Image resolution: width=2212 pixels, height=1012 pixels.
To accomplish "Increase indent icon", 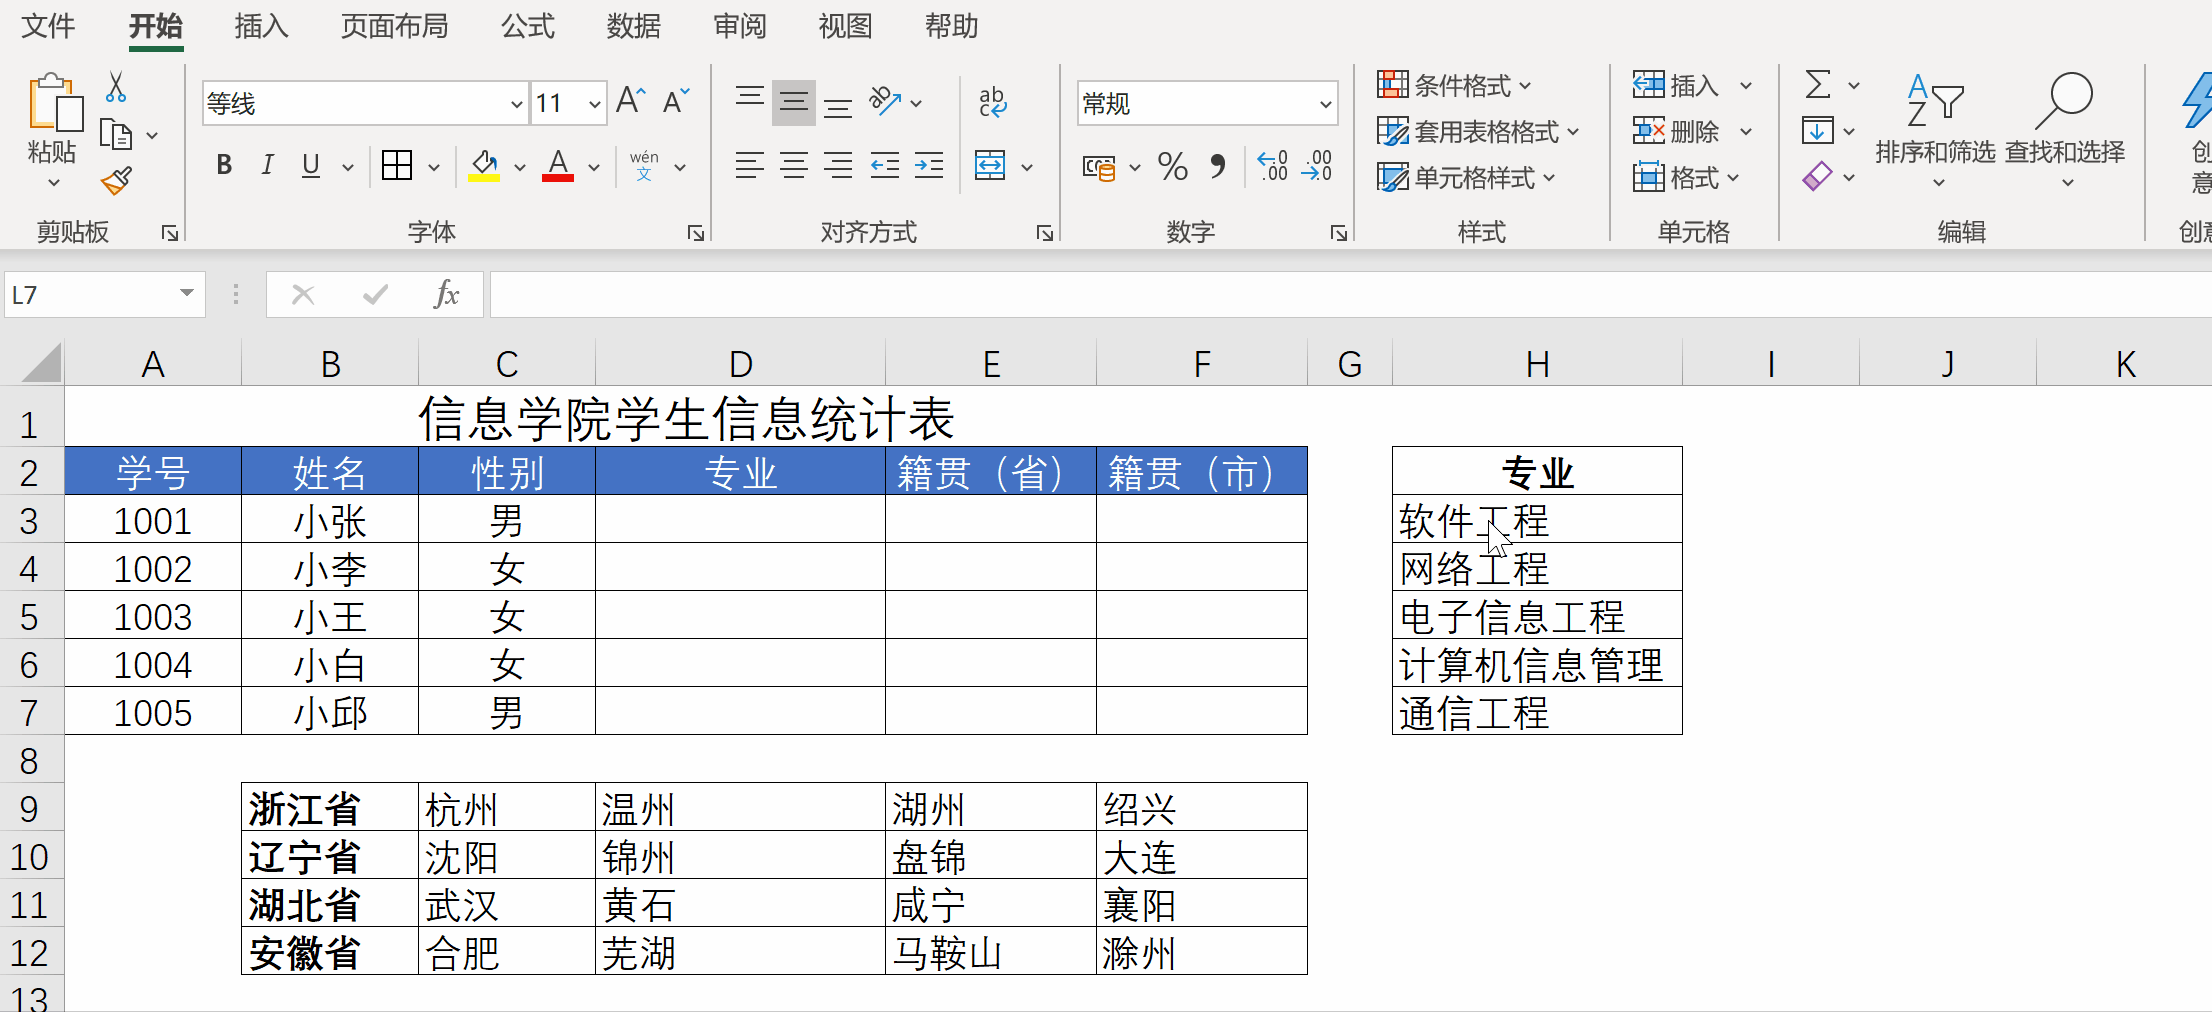I will pos(929,166).
